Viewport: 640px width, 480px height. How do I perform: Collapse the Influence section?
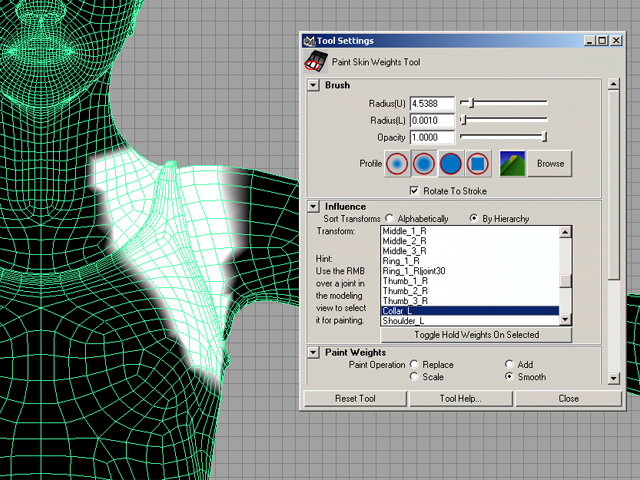coord(313,207)
